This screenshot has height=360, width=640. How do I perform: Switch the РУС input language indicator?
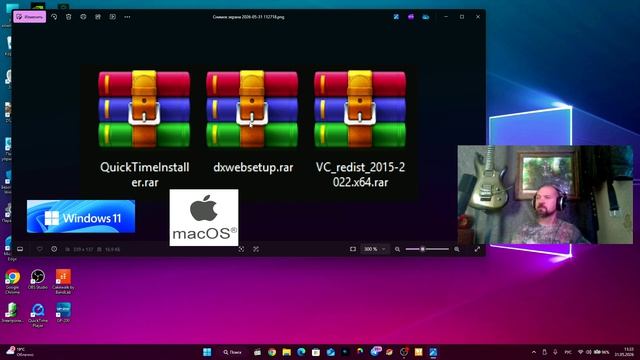tap(568, 352)
